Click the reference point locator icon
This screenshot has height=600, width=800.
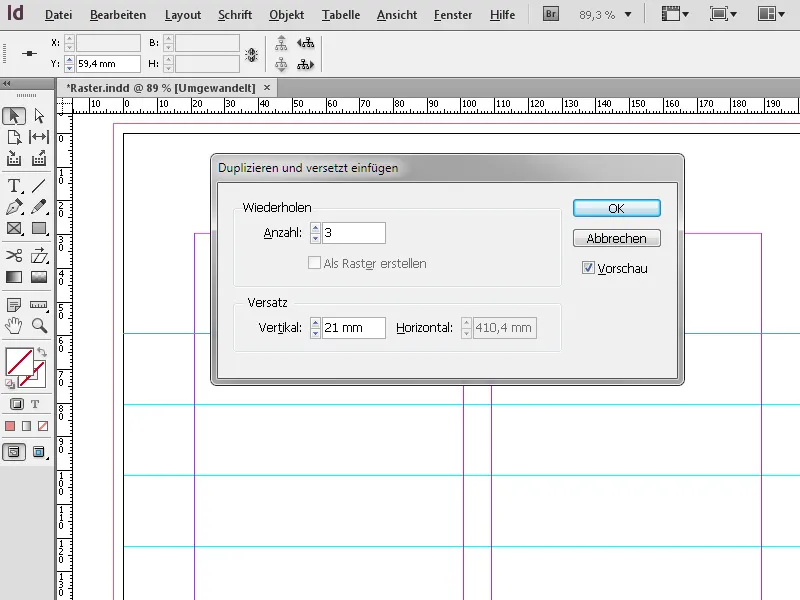29,54
